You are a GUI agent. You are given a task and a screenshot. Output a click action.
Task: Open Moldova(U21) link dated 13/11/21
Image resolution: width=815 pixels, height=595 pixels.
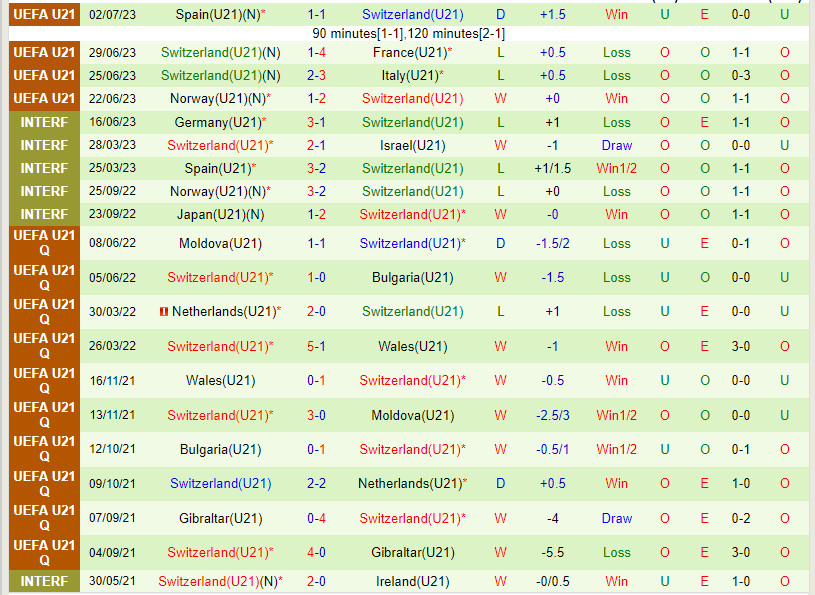(413, 415)
